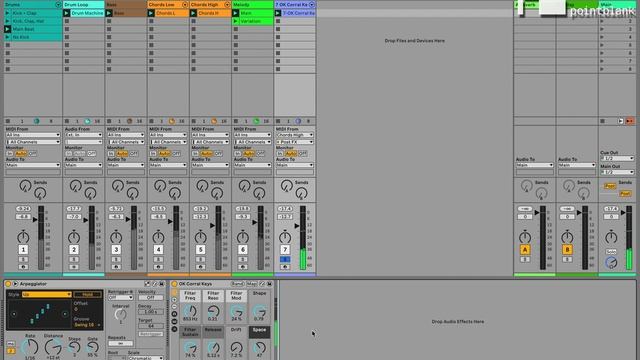
Task: Open Drum Loop Audio From dropdown
Action: pos(84,135)
